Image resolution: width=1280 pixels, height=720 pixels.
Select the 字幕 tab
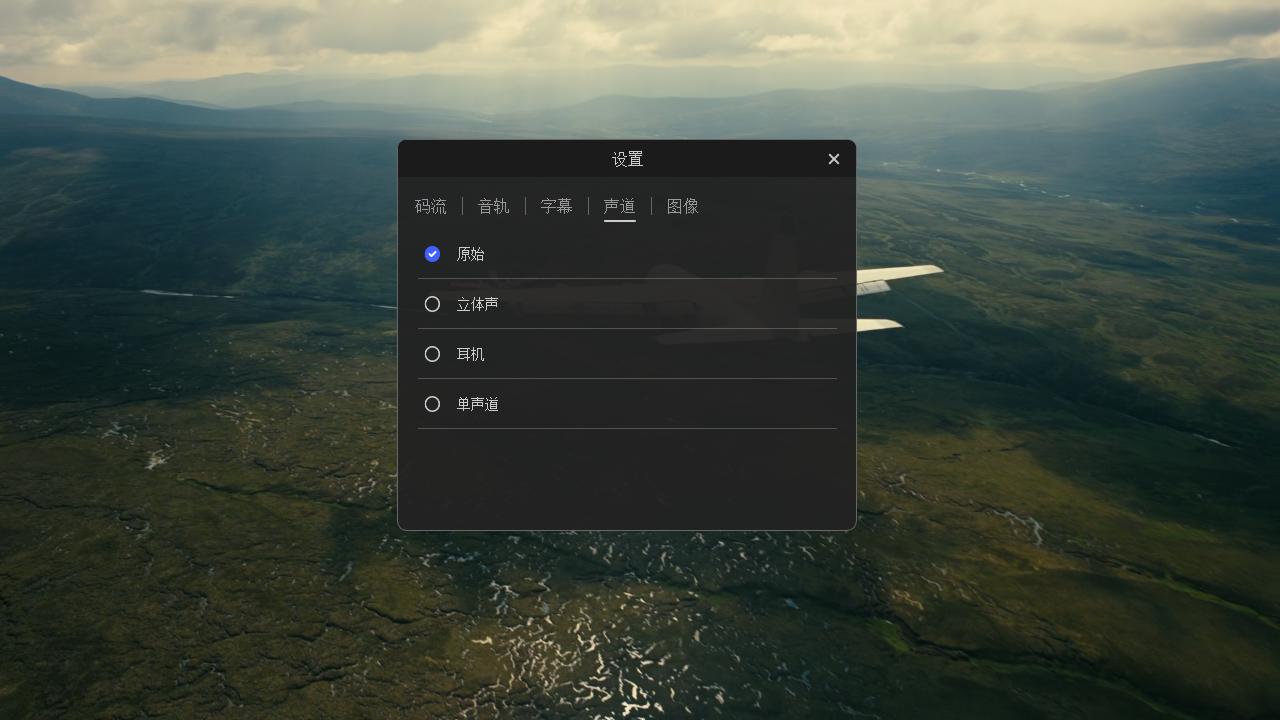556,206
